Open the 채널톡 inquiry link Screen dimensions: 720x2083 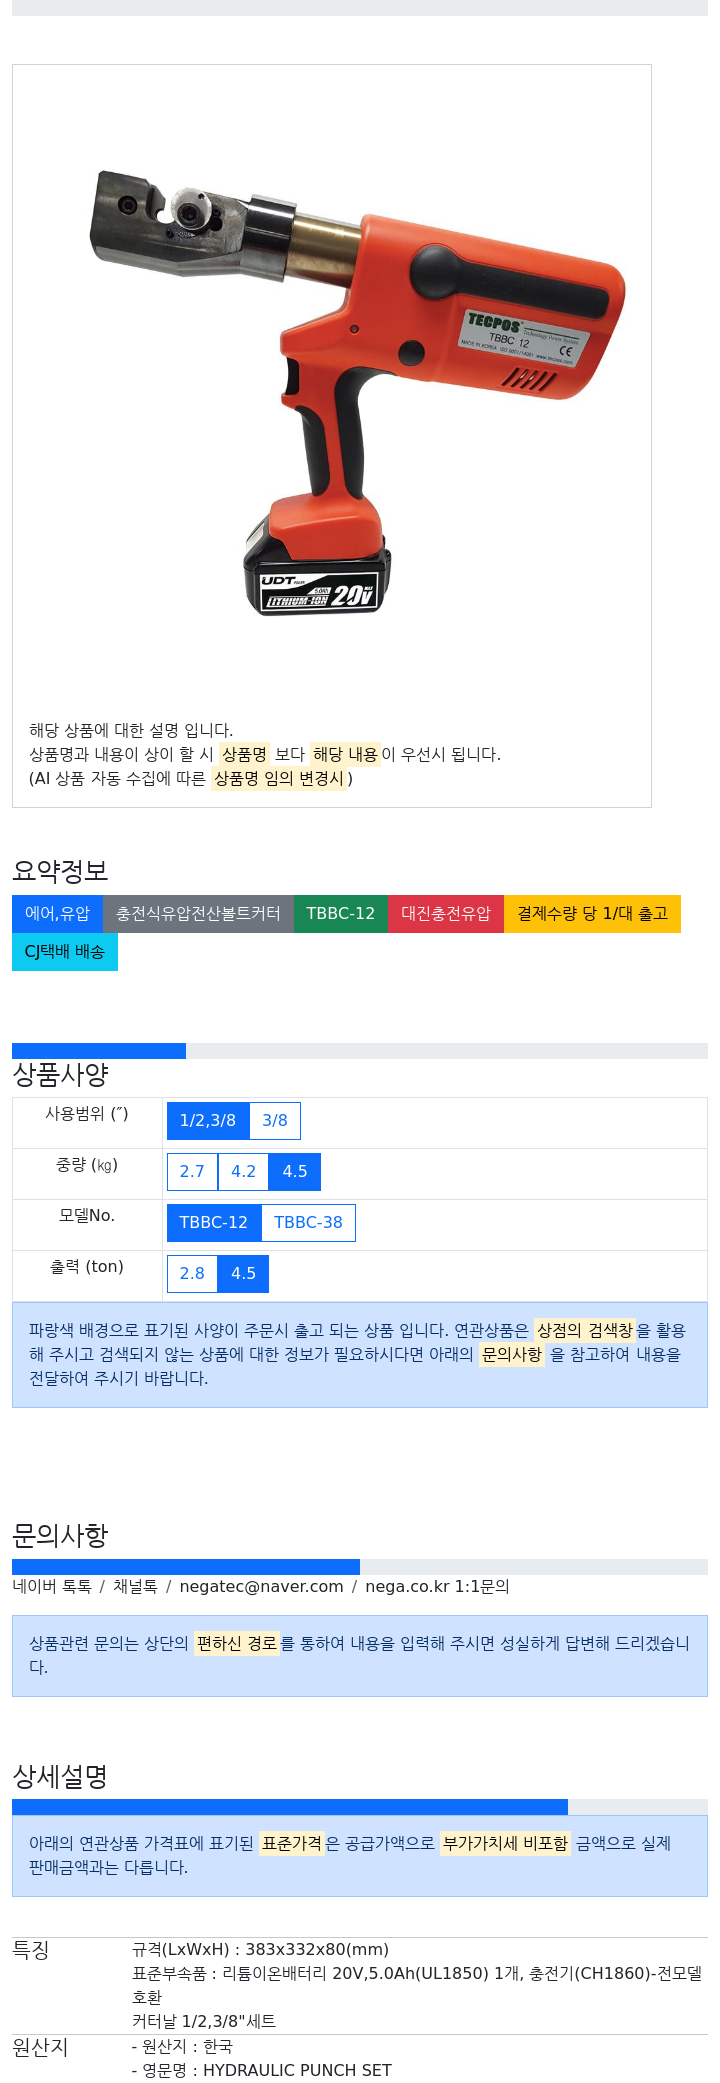click(135, 1587)
